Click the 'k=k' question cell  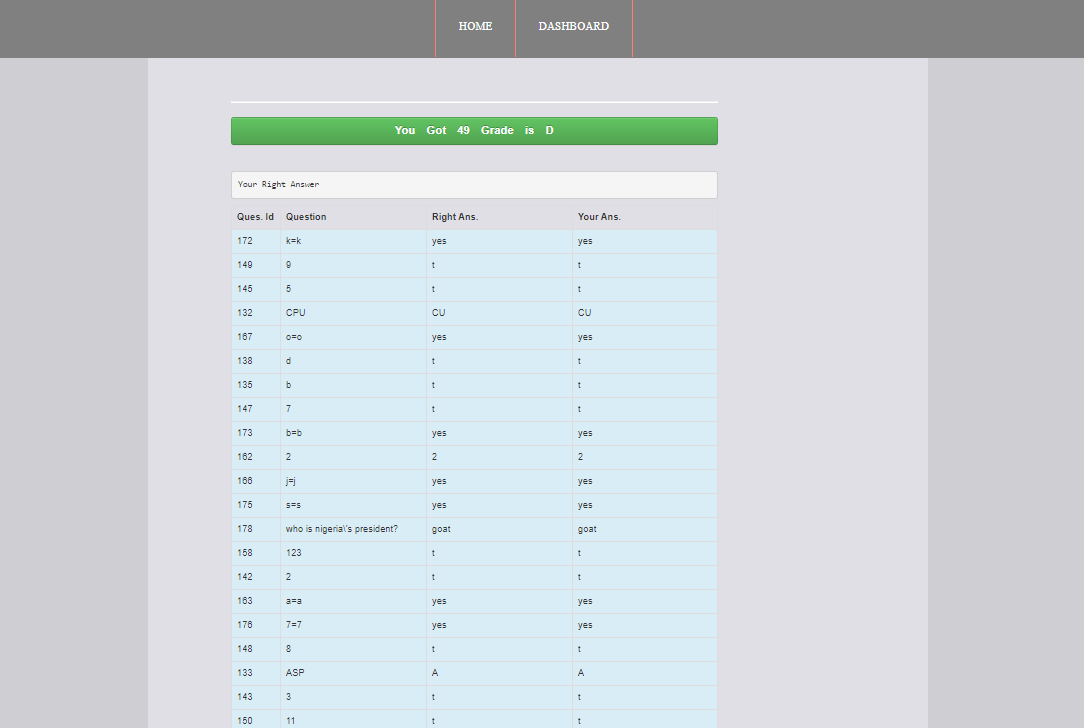click(x=293, y=241)
